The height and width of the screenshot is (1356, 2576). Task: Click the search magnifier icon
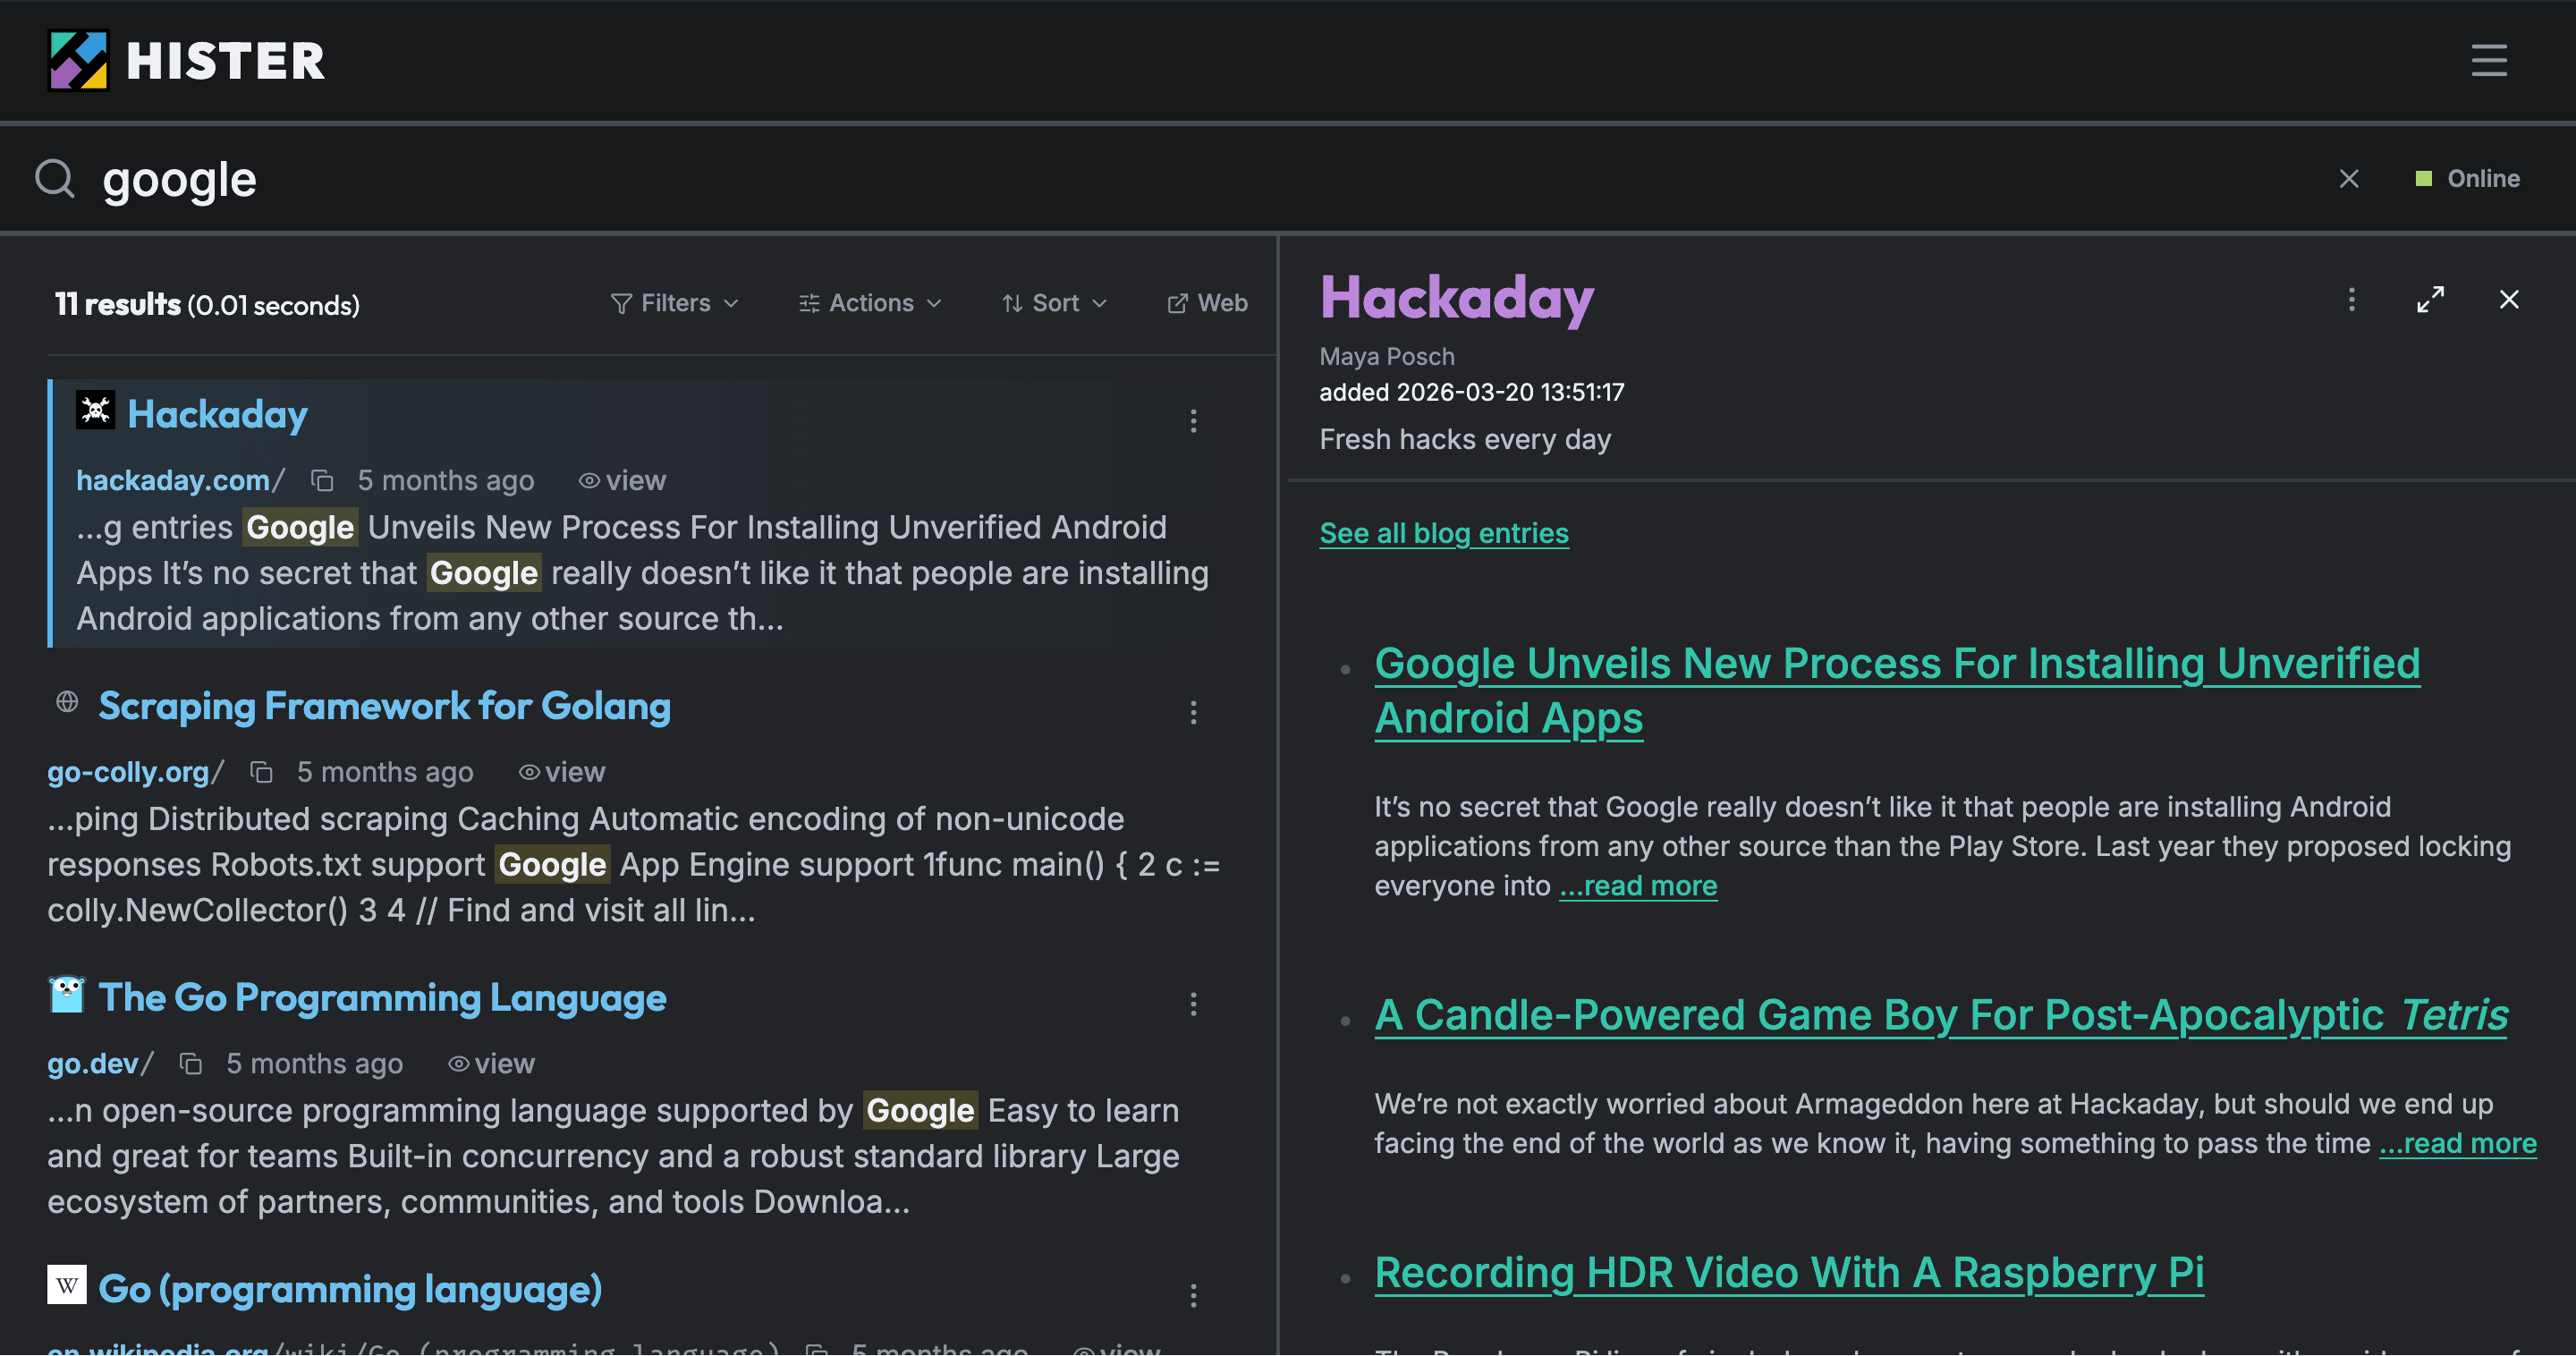click(54, 179)
